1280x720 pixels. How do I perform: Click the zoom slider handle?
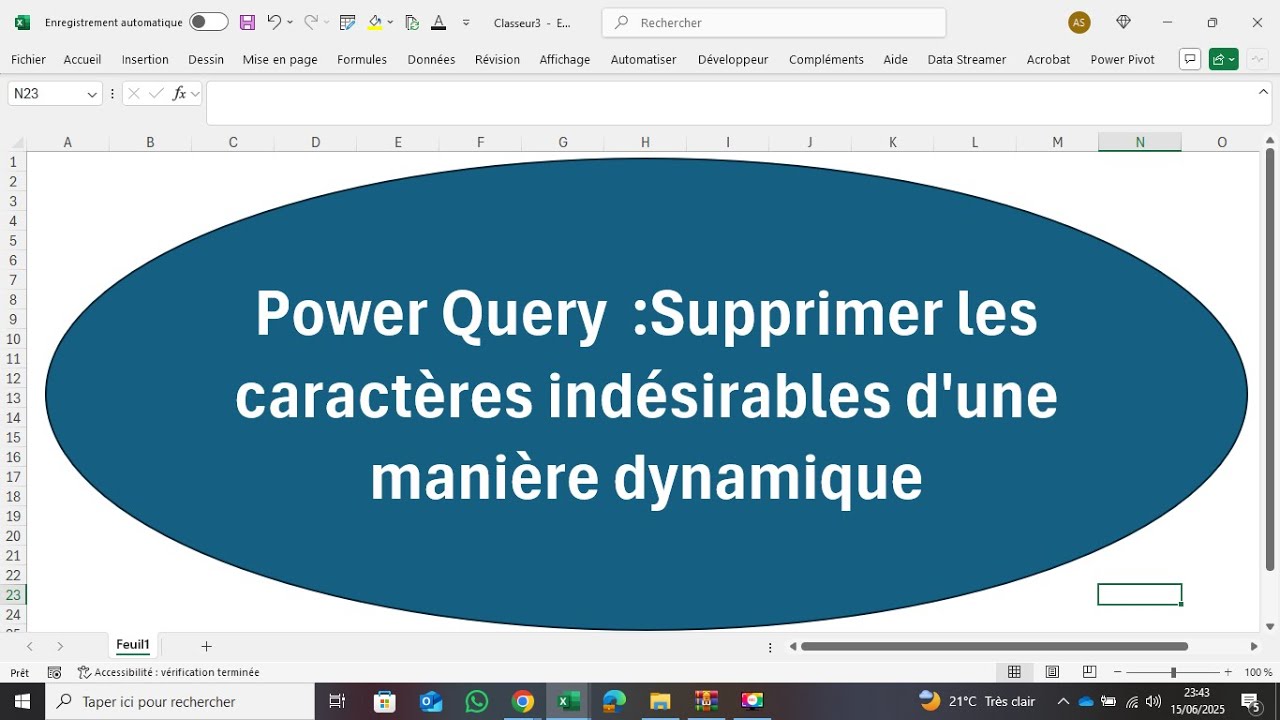(1173, 672)
